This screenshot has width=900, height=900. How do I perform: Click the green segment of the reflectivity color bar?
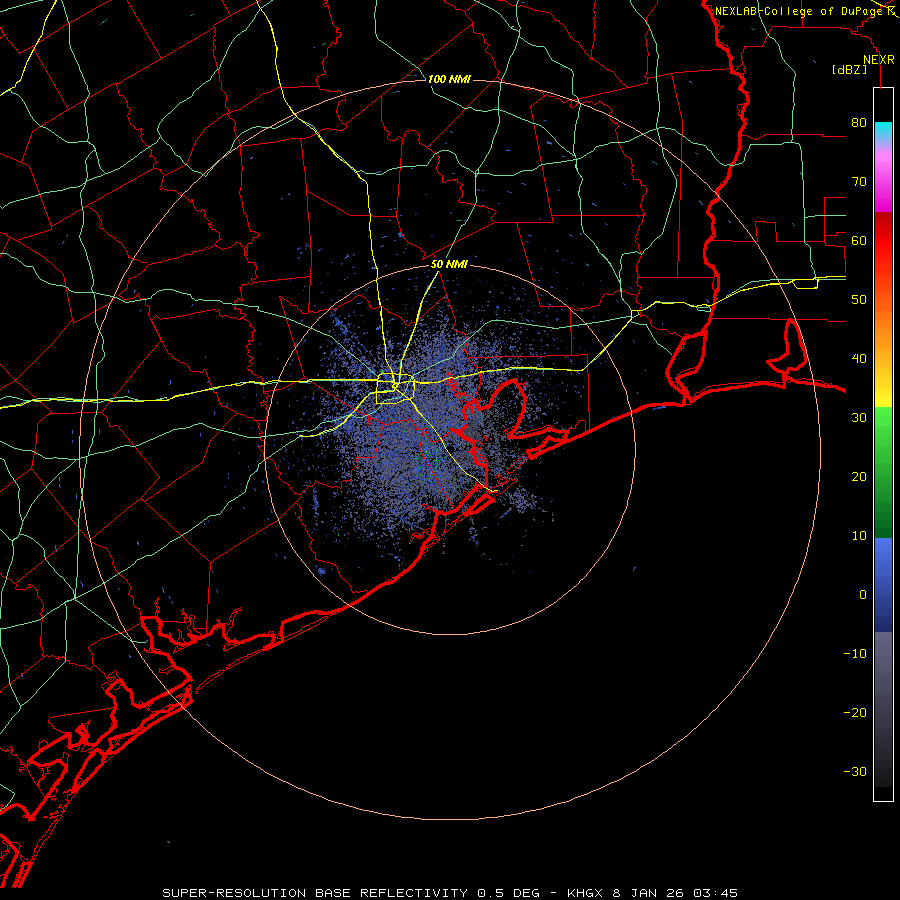pos(883,472)
